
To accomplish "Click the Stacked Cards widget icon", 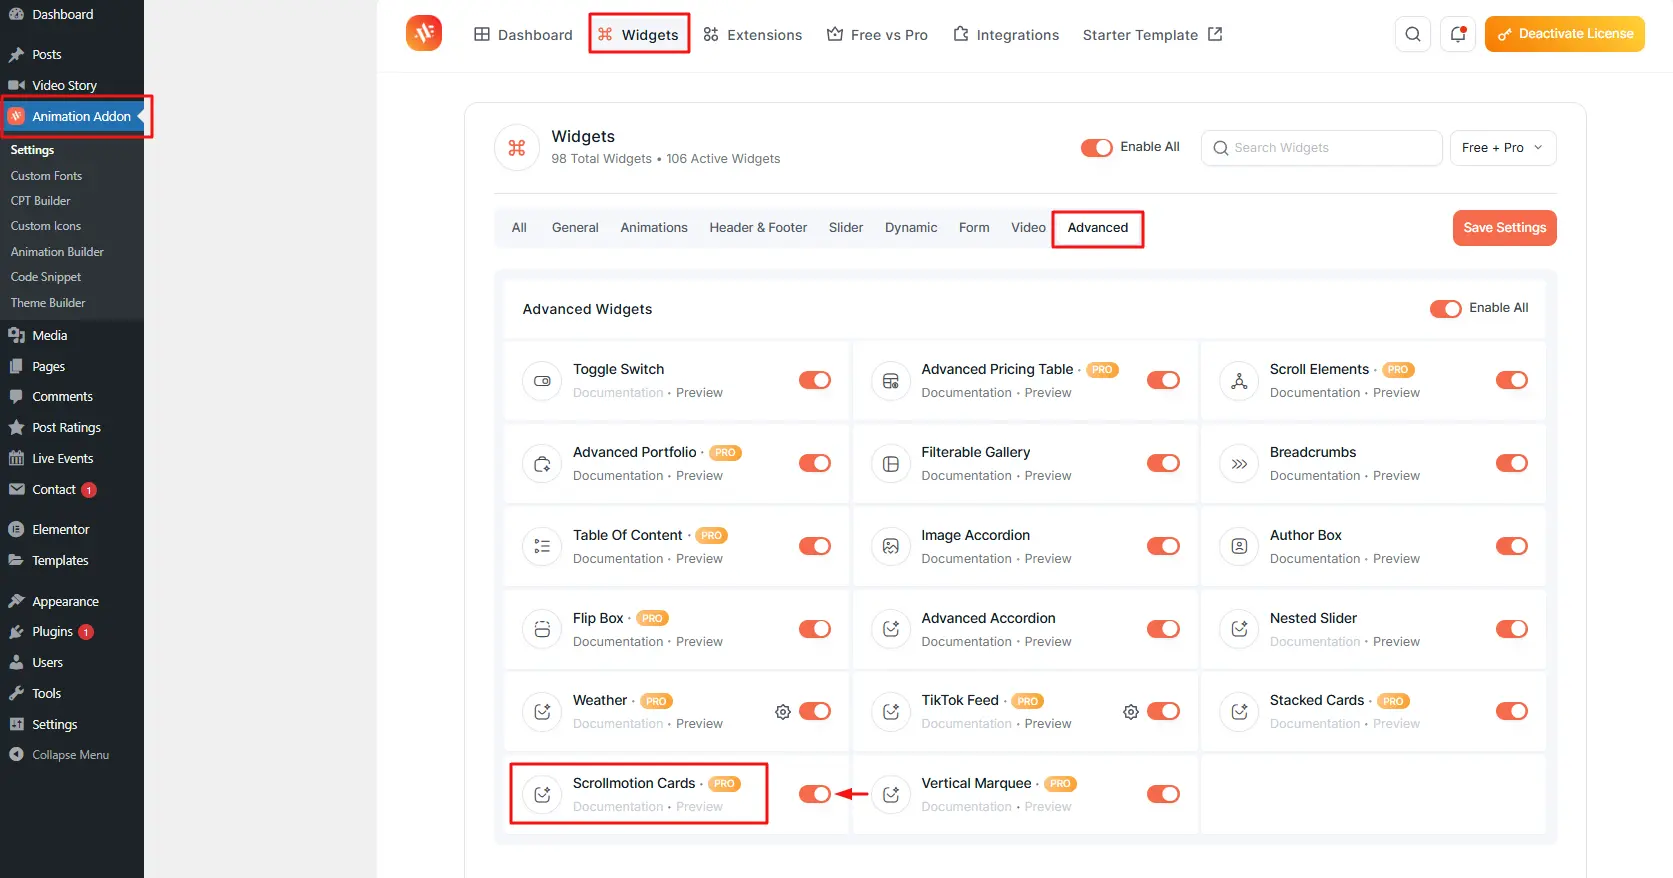I will coord(1239,712).
